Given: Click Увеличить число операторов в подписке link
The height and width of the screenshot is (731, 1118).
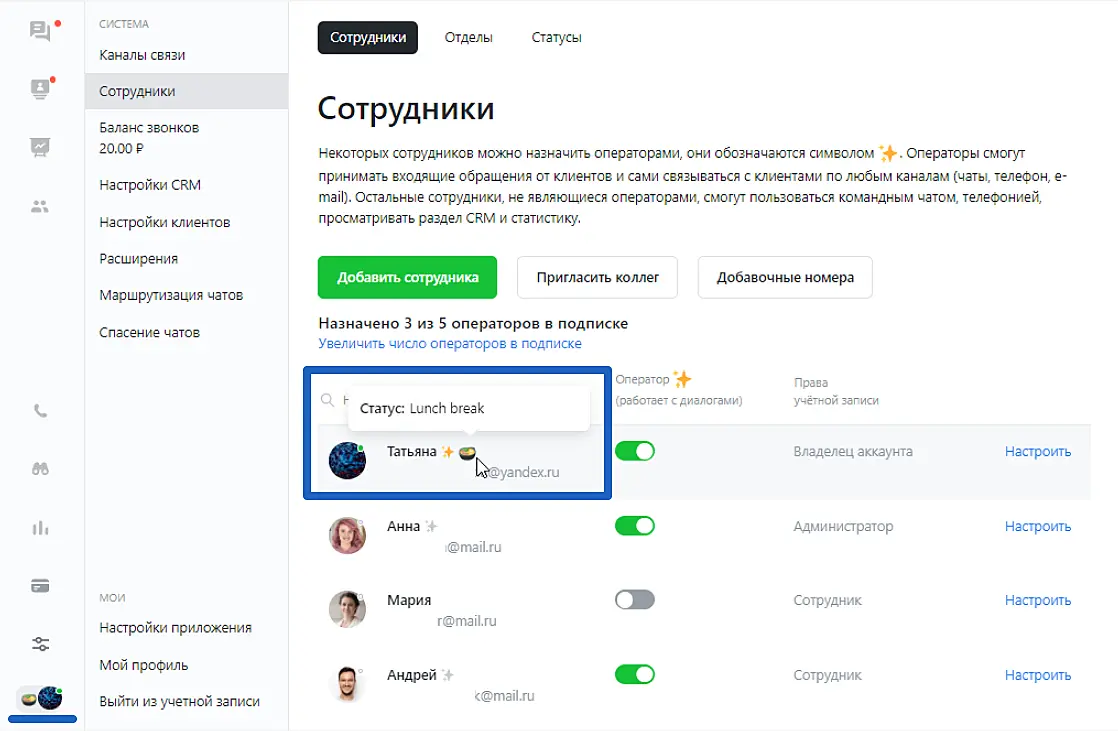Looking at the screenshot, I should click(x=450, y=343).
